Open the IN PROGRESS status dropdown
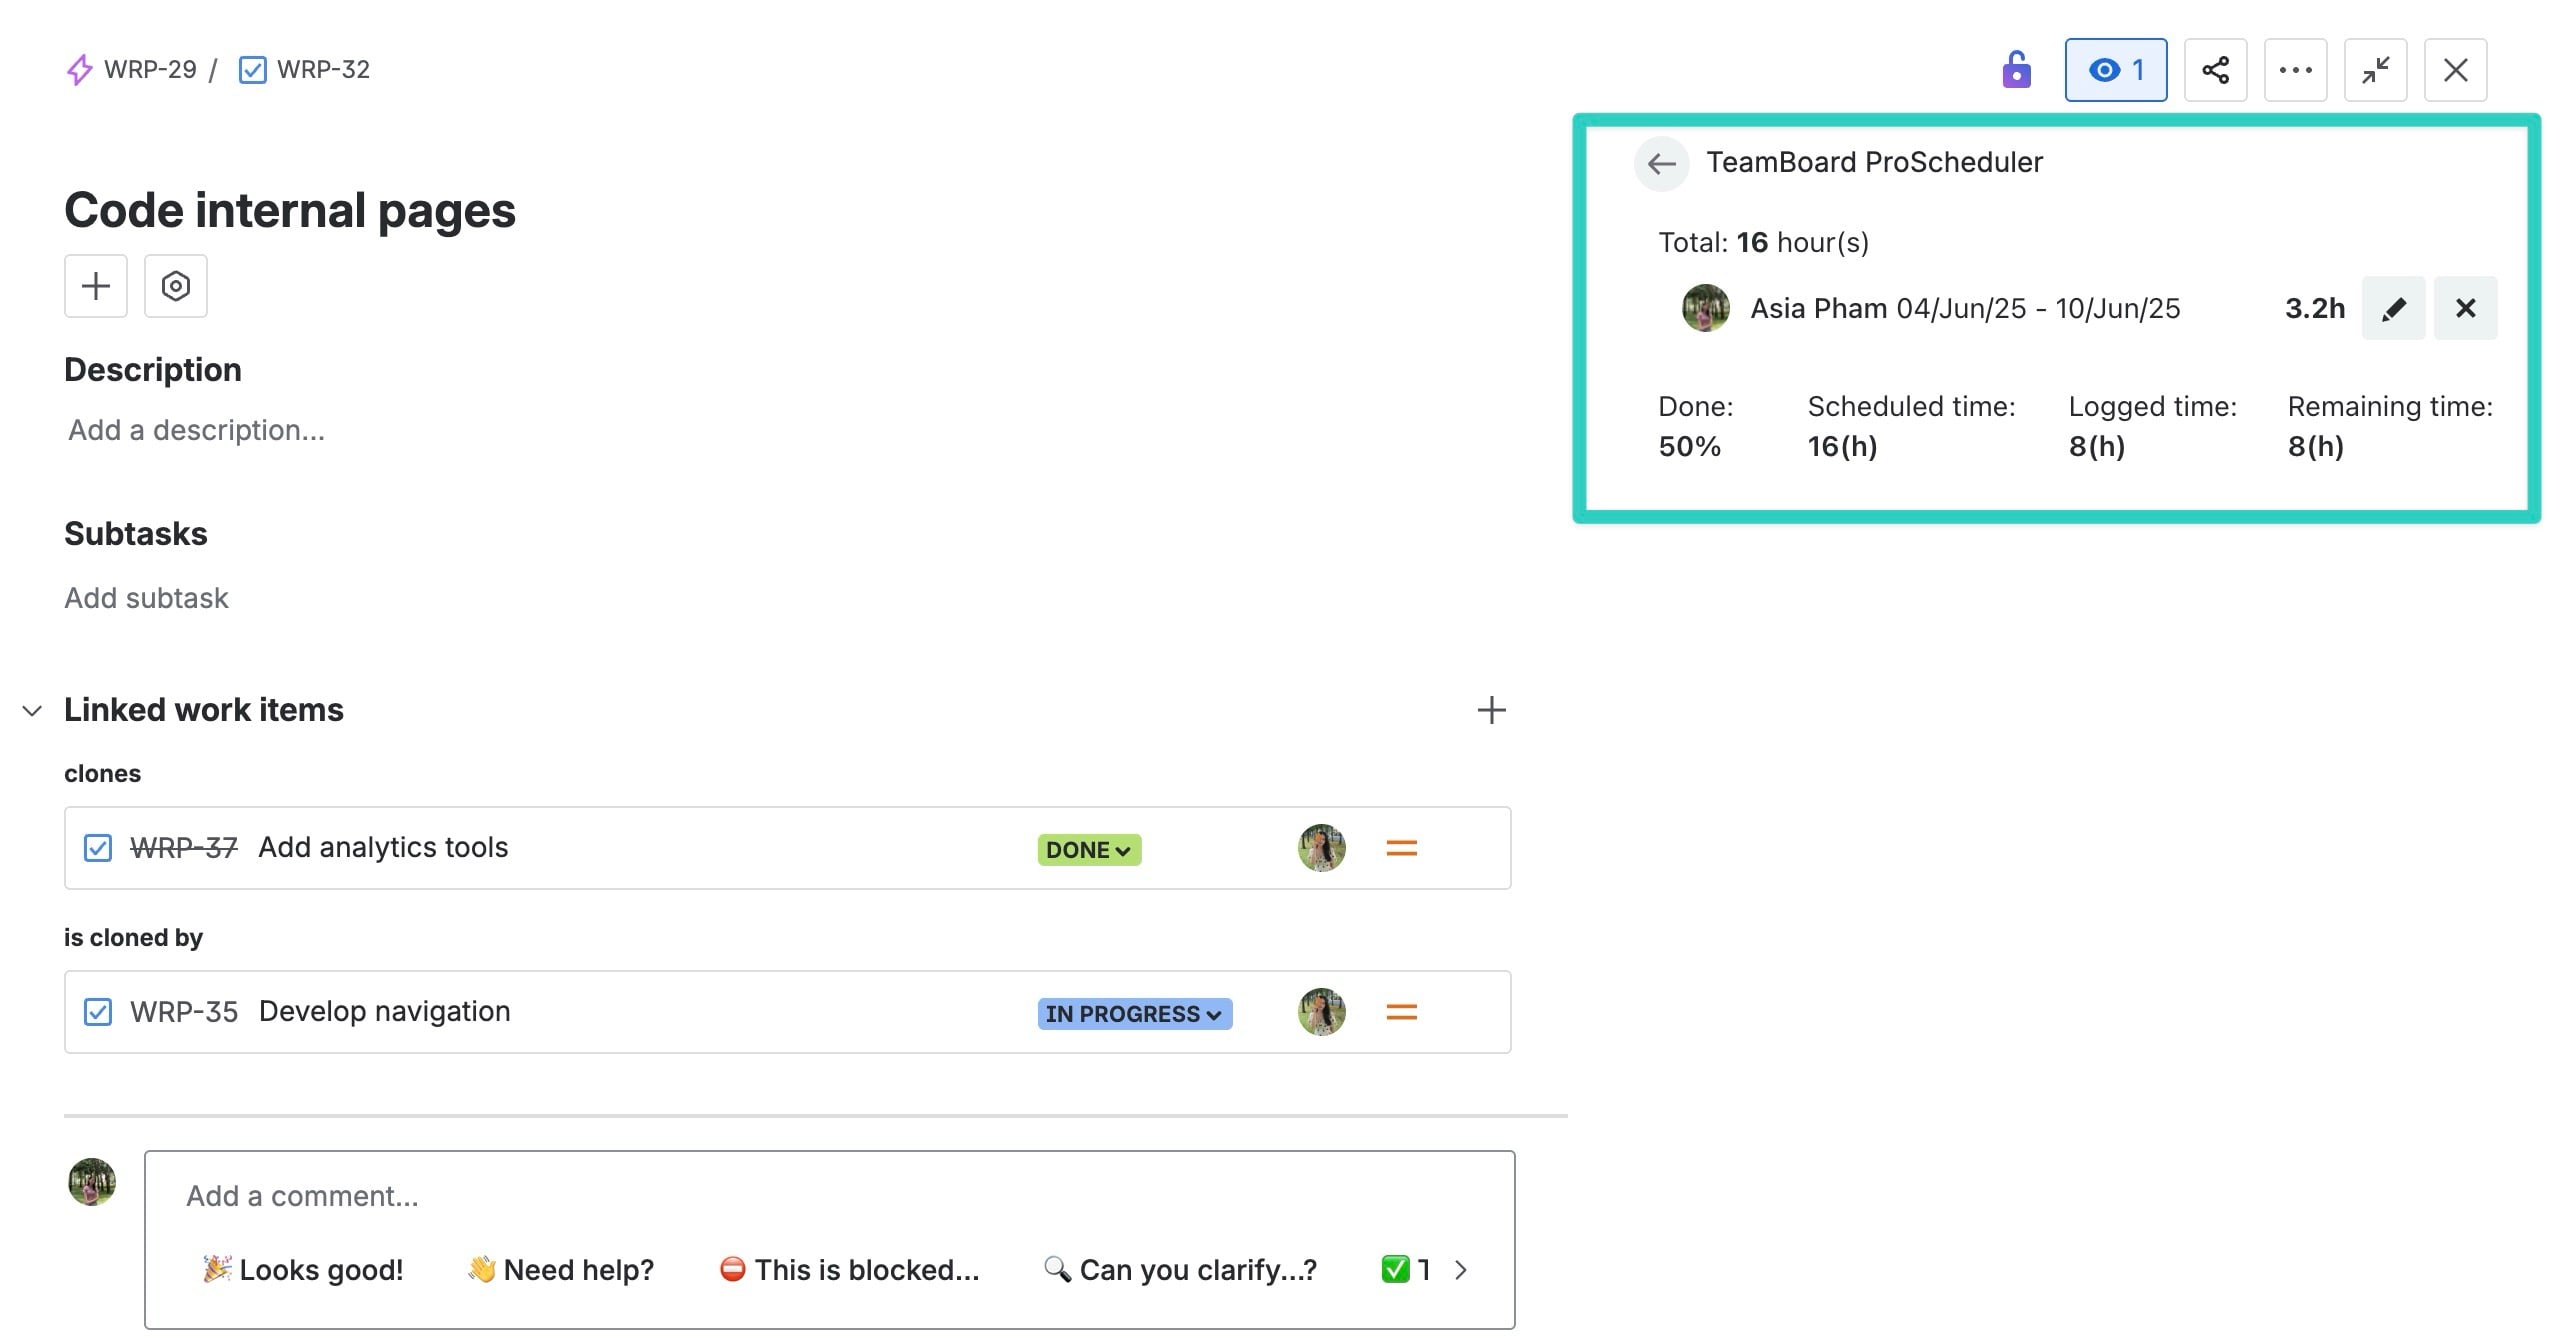Screen dimensions: 2550x1340 [1135, 1013]
